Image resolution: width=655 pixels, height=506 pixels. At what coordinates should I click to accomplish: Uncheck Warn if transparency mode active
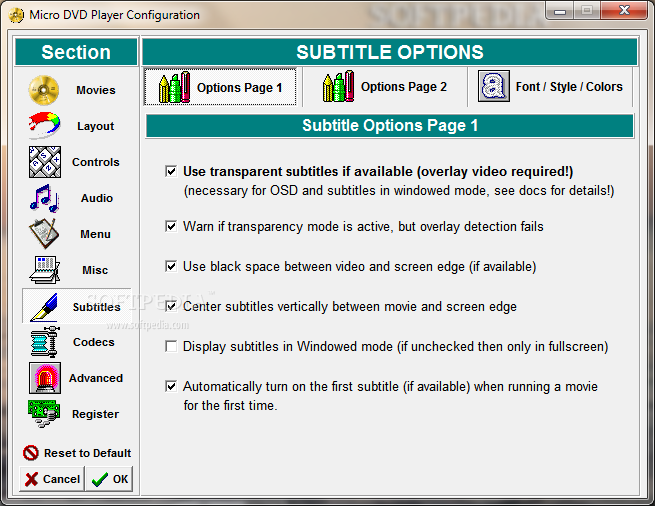[171, 226]
